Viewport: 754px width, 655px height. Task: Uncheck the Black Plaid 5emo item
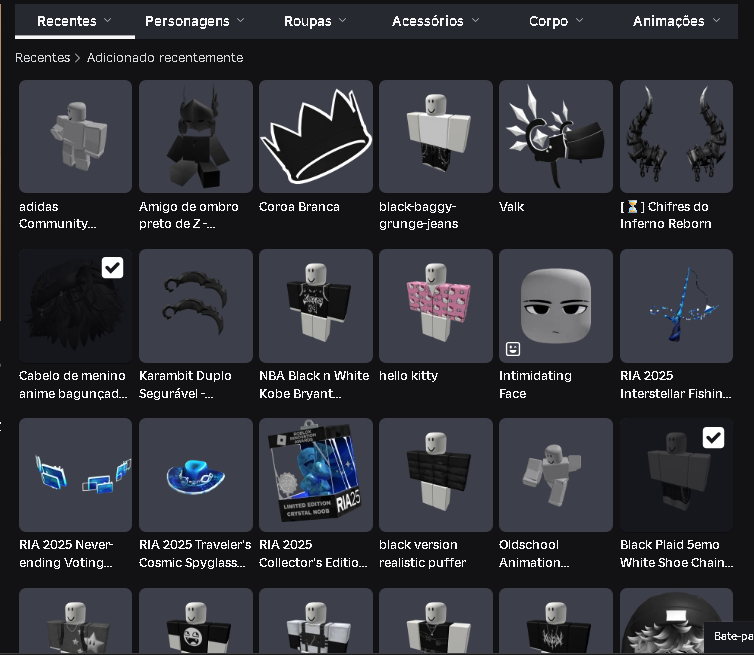point(713,437)
